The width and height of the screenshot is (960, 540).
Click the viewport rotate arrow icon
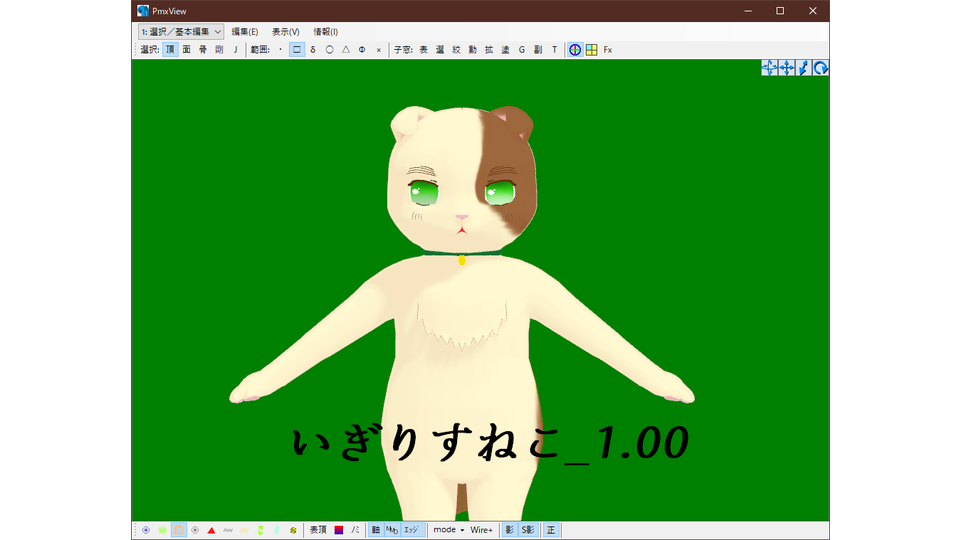point(821,68)
